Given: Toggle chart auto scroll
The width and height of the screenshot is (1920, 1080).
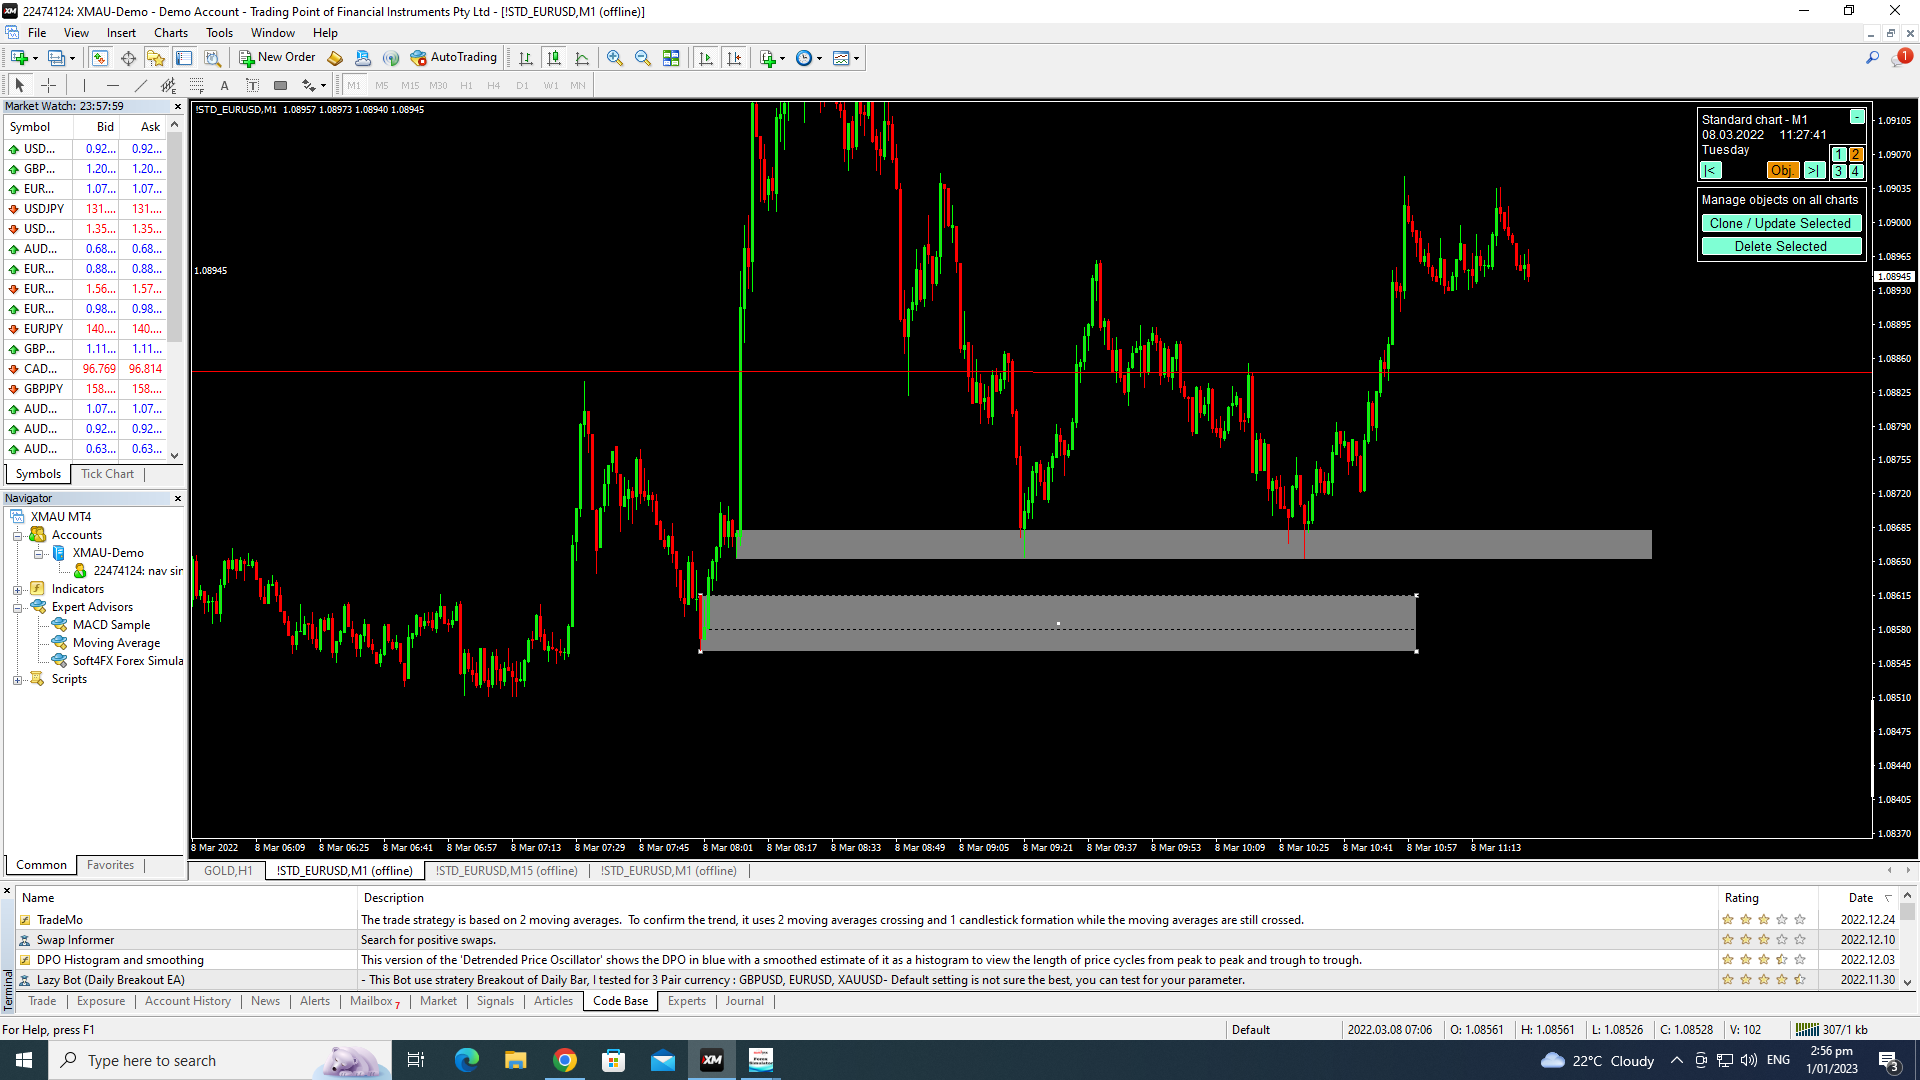Looking at the screenshot, I should point(706,58).
